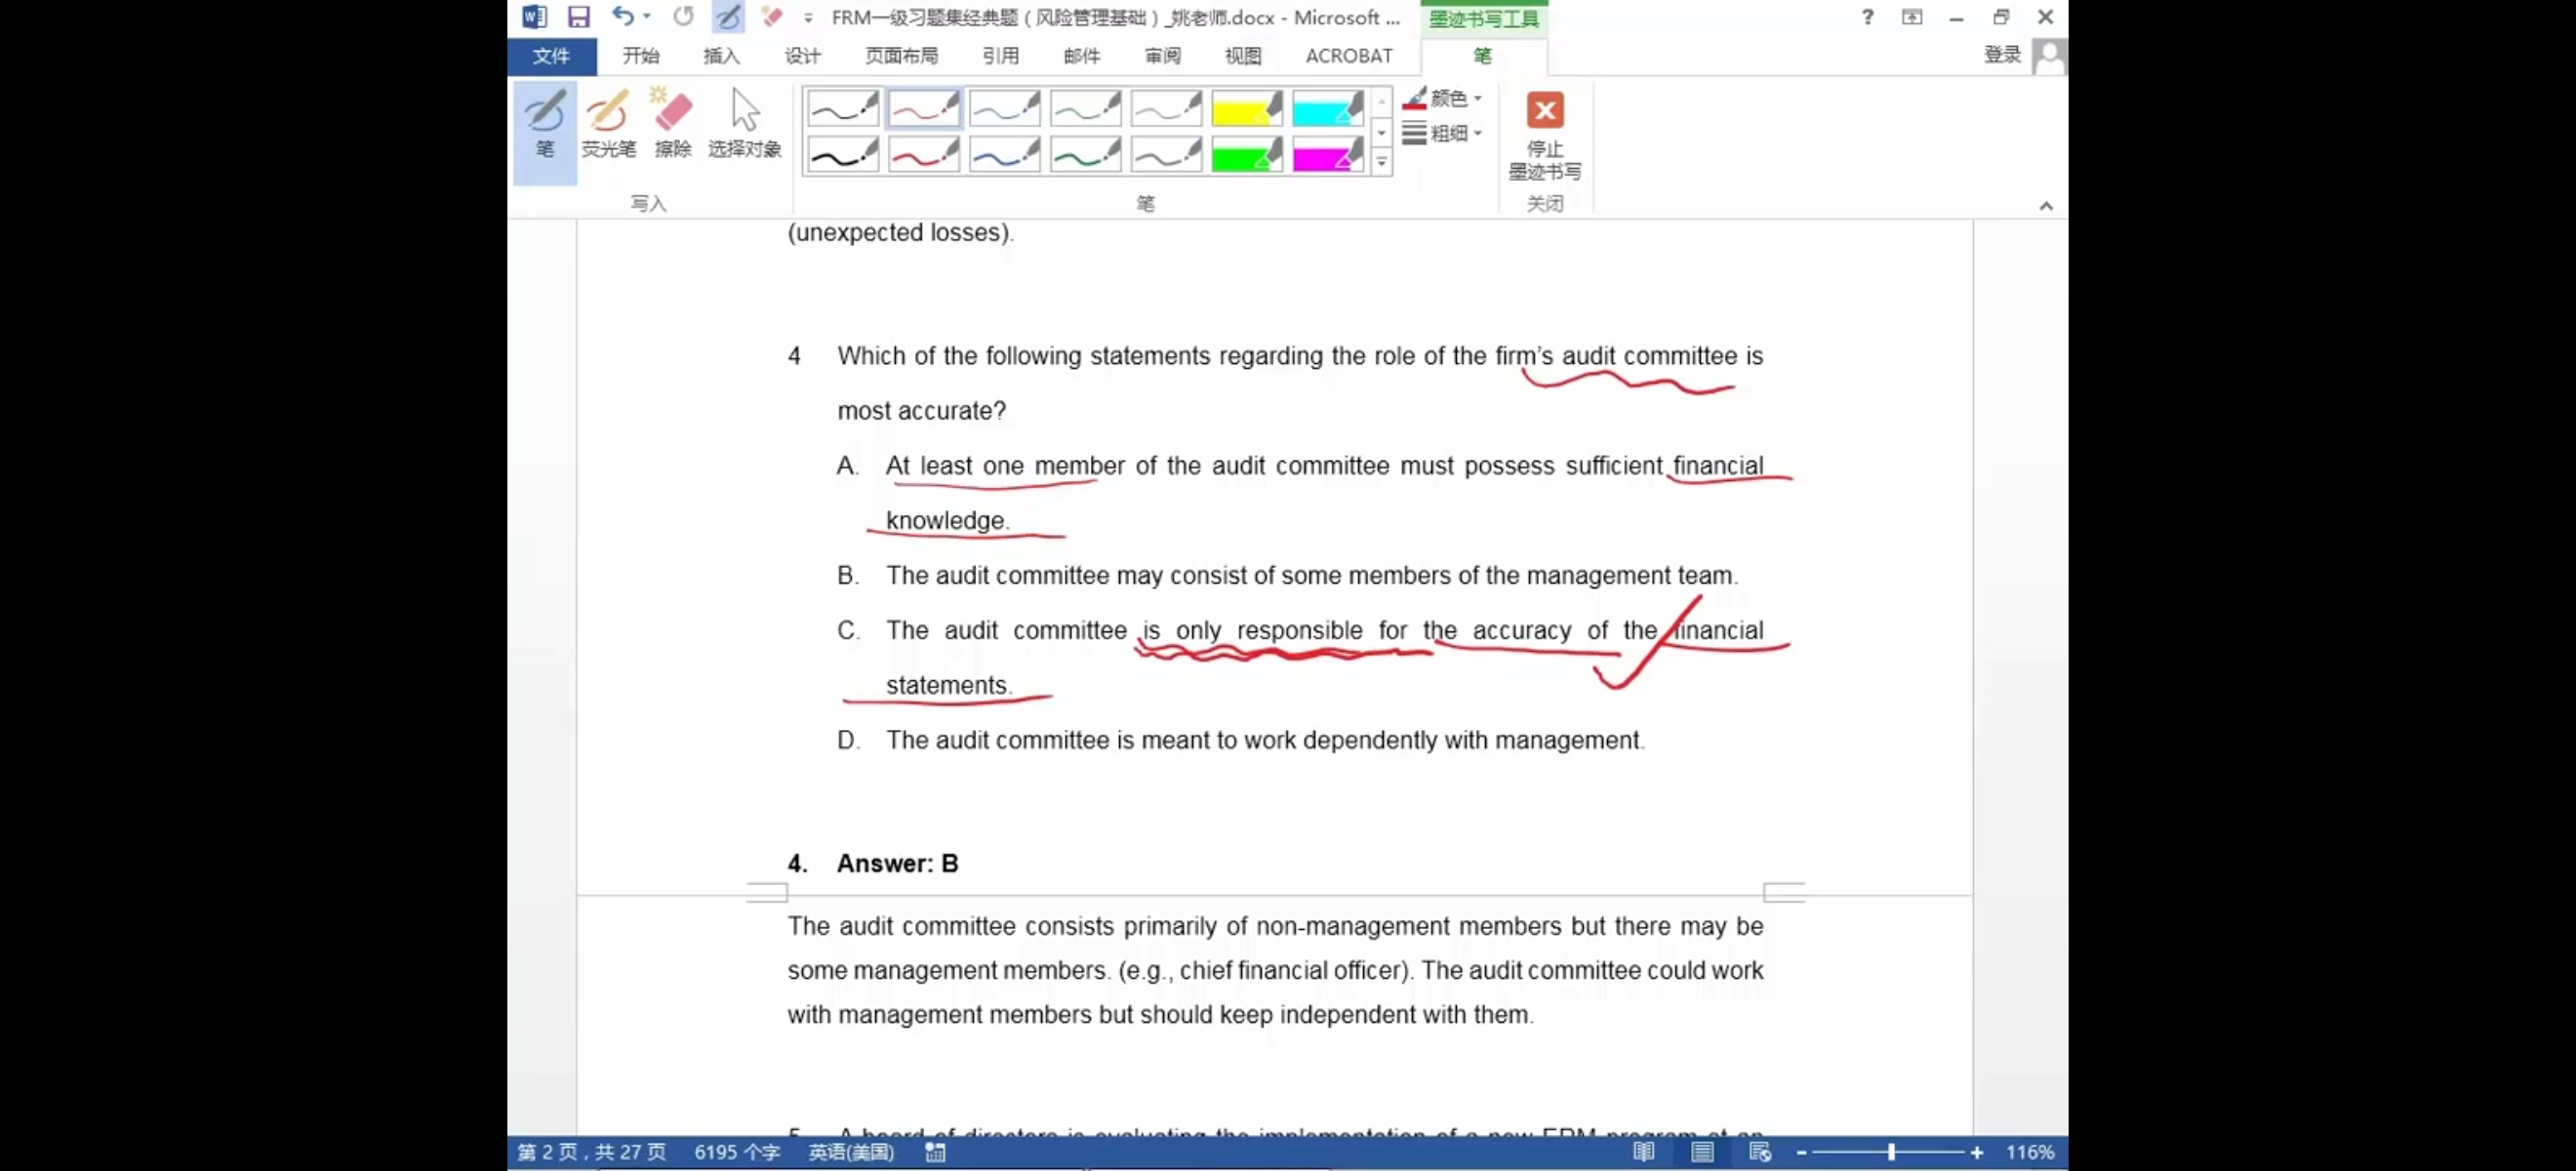
Task: Switch to Print Layout view in the status bar
Action: [x=1702, y=1152]
